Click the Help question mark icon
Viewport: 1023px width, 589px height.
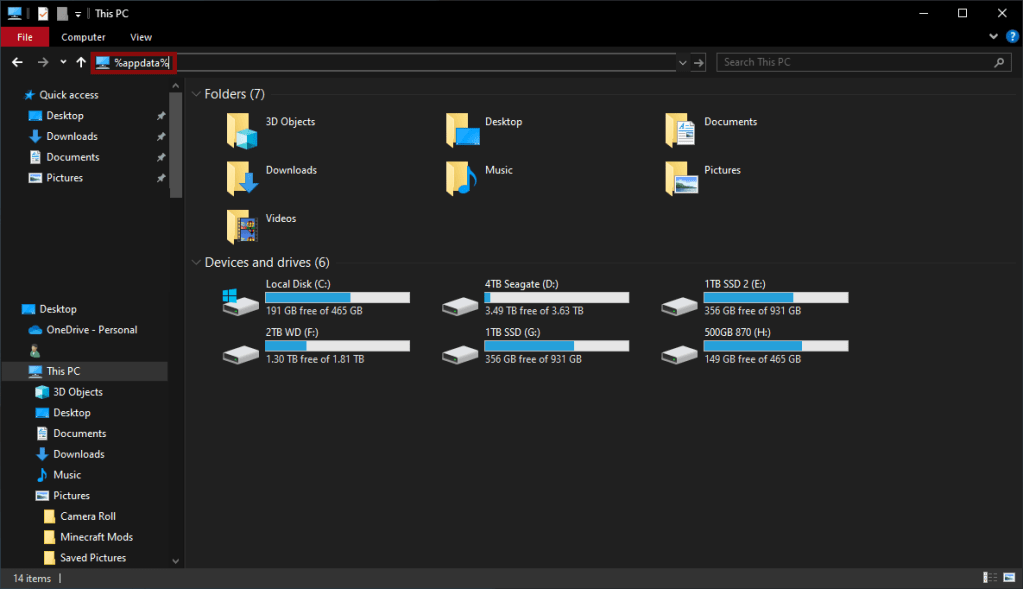(x=1011, y=37)
